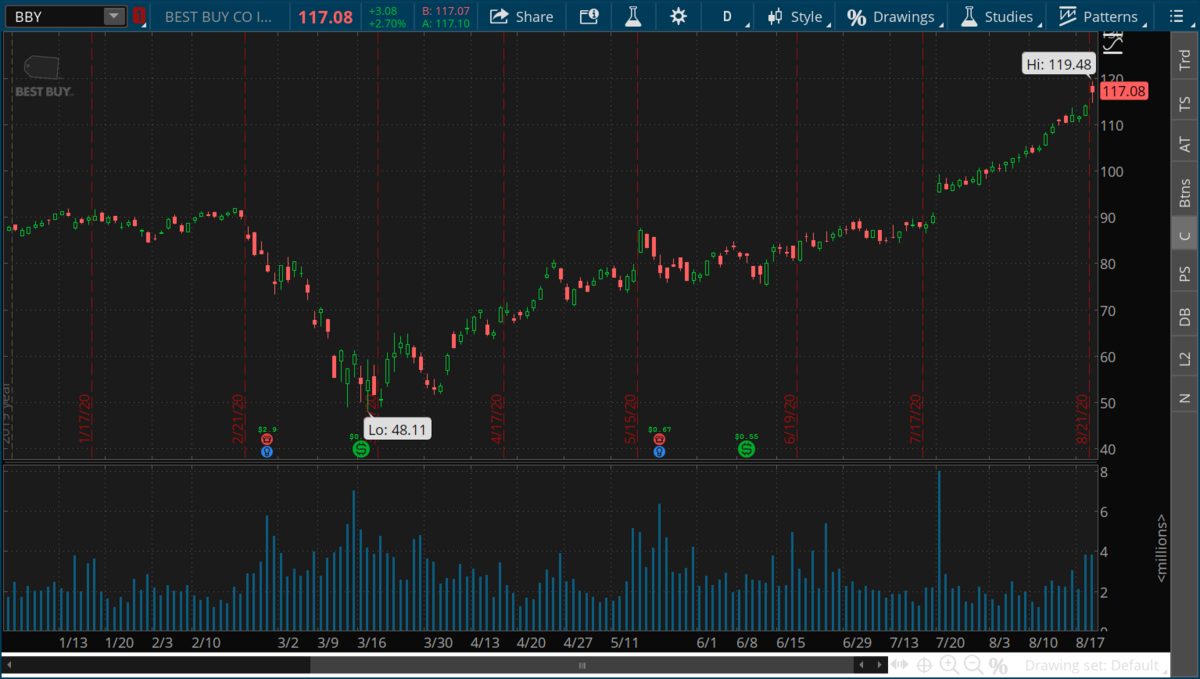This screenshot has width=1200, height=679.
Task: Click the B: 117.07 bid value
Action: click(x=446, y=10)
